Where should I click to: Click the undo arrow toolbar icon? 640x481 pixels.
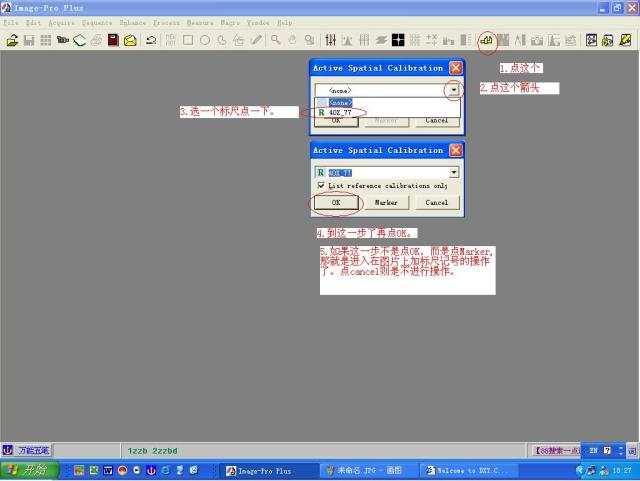pyautogui.click(x=151, y=40)
